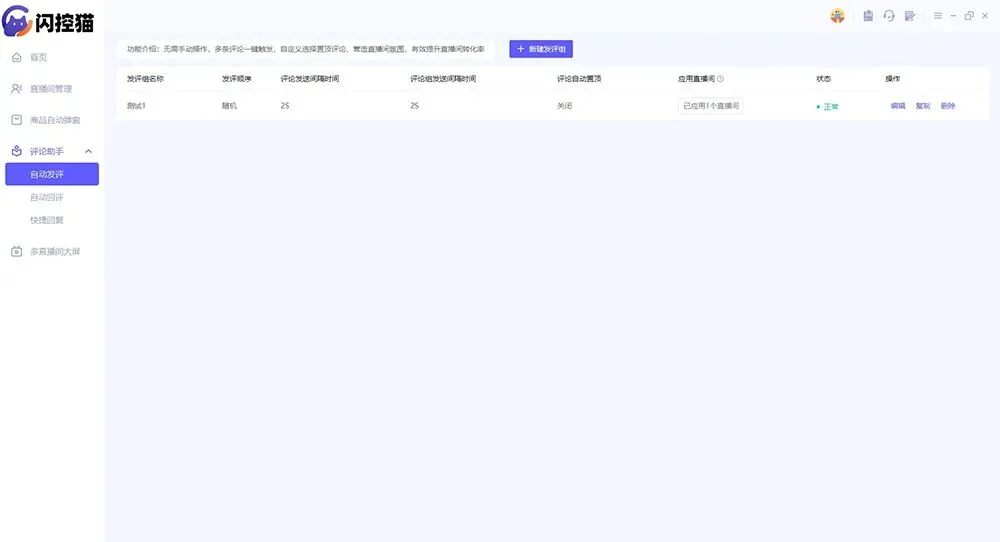Click the help icon beside 应用直播间
Image resolution: width=1000 pixels, height=542 pixels.
click(x=721, y=79)
